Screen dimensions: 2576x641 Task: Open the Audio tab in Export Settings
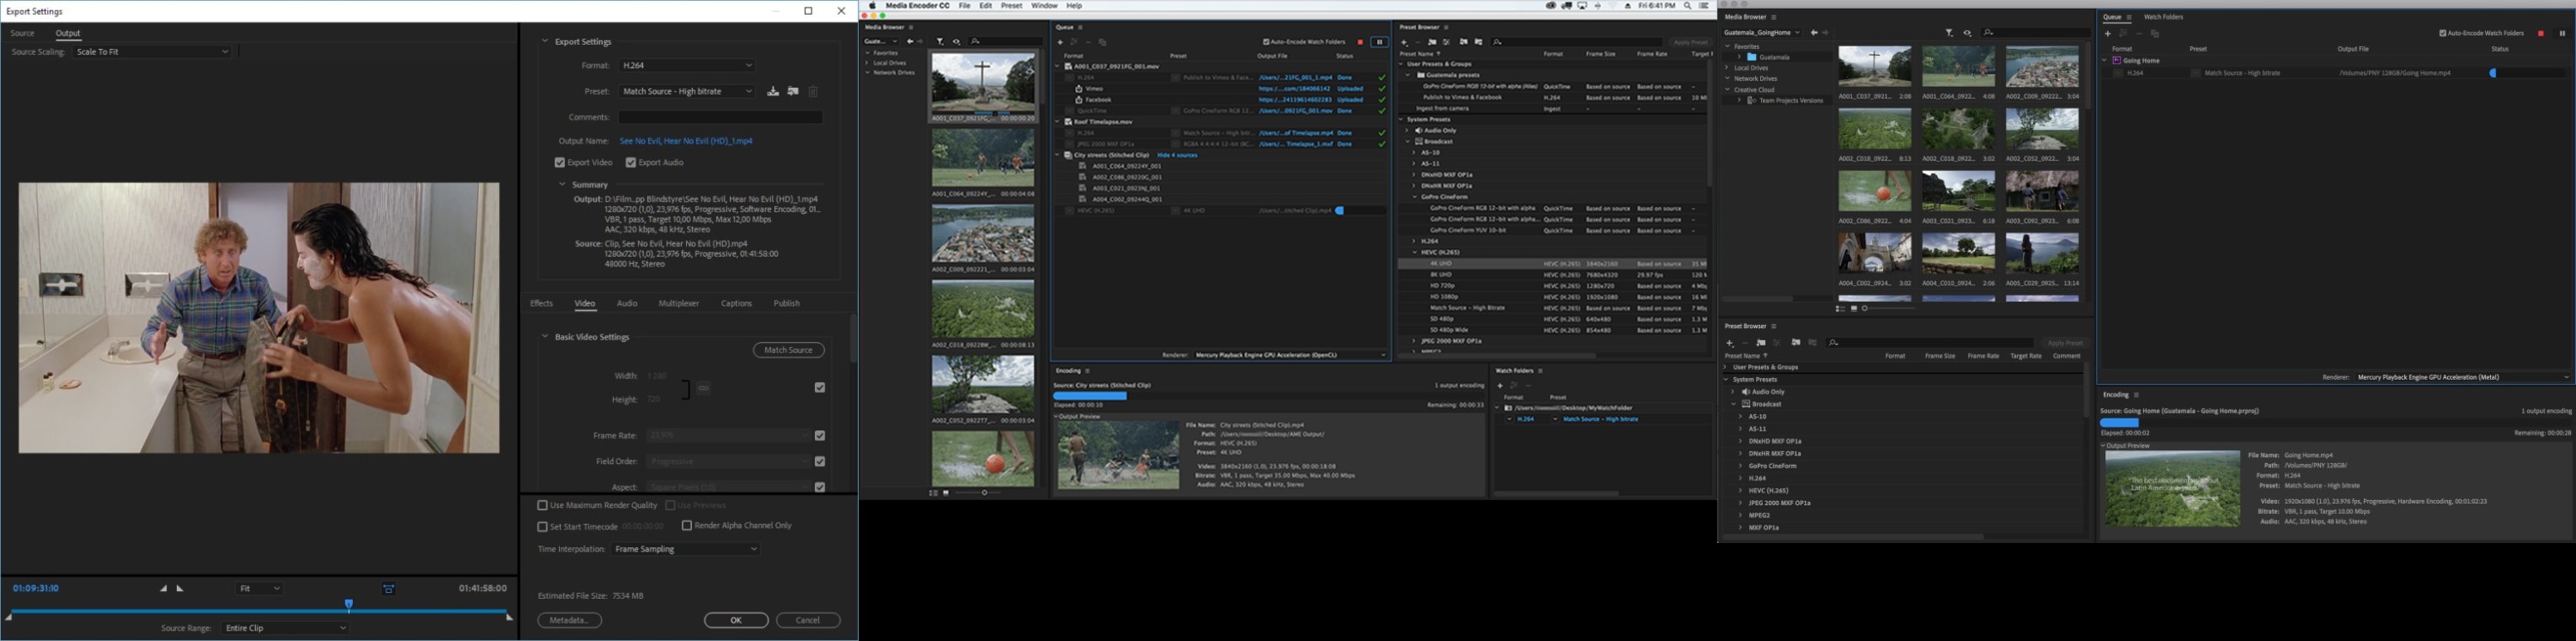click(627, 303)
